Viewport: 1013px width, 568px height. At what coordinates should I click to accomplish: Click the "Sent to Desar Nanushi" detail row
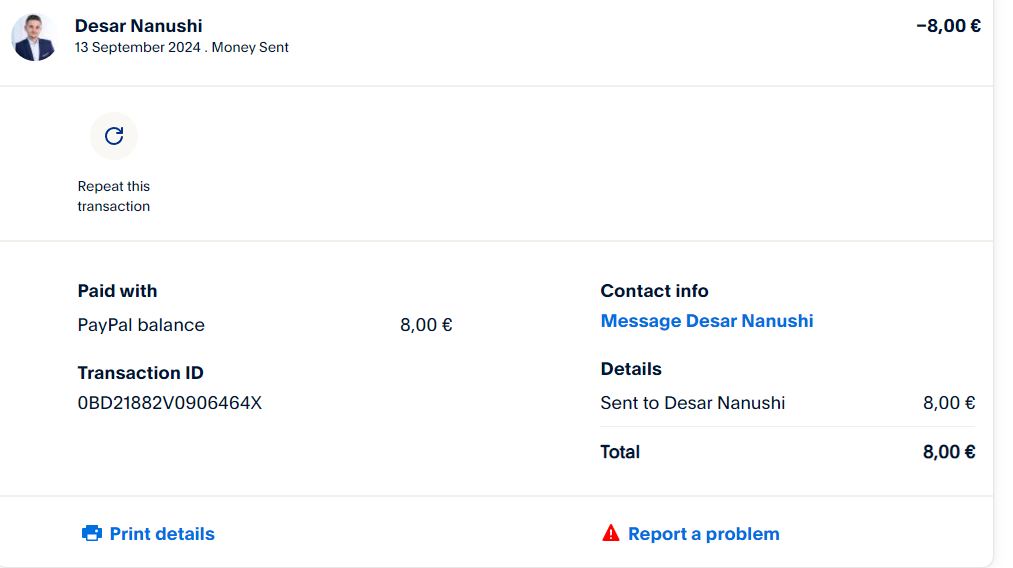(692, 403)
